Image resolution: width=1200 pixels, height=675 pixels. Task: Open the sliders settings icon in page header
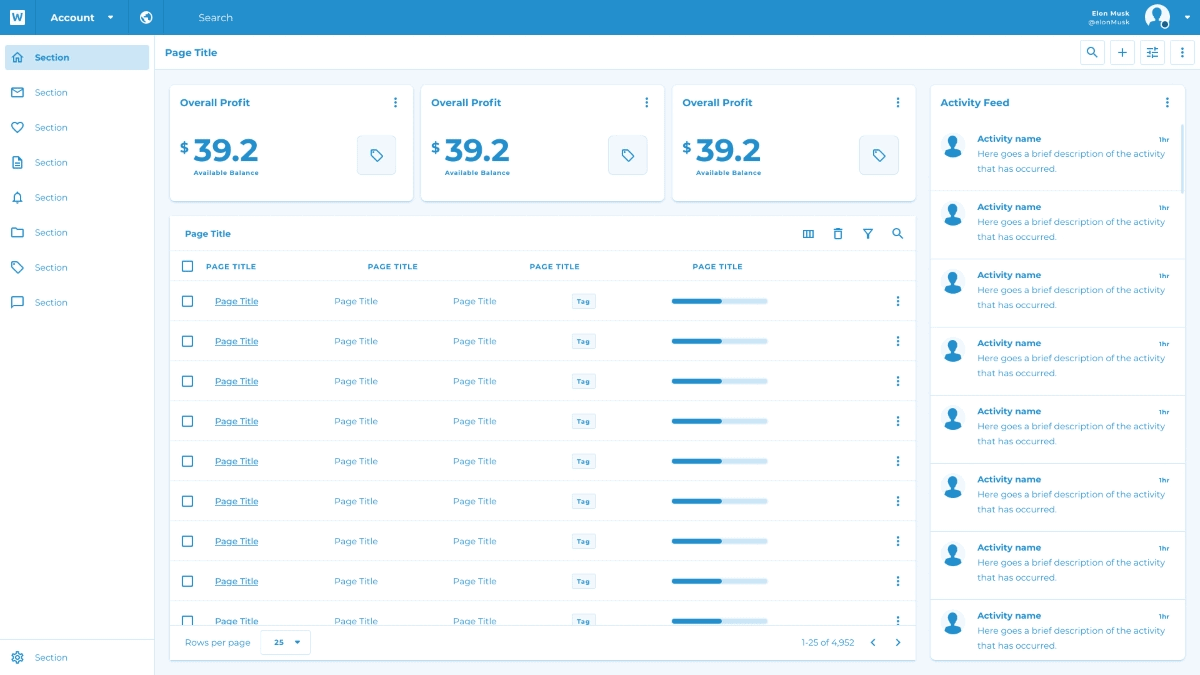(x=1152, y=52)
